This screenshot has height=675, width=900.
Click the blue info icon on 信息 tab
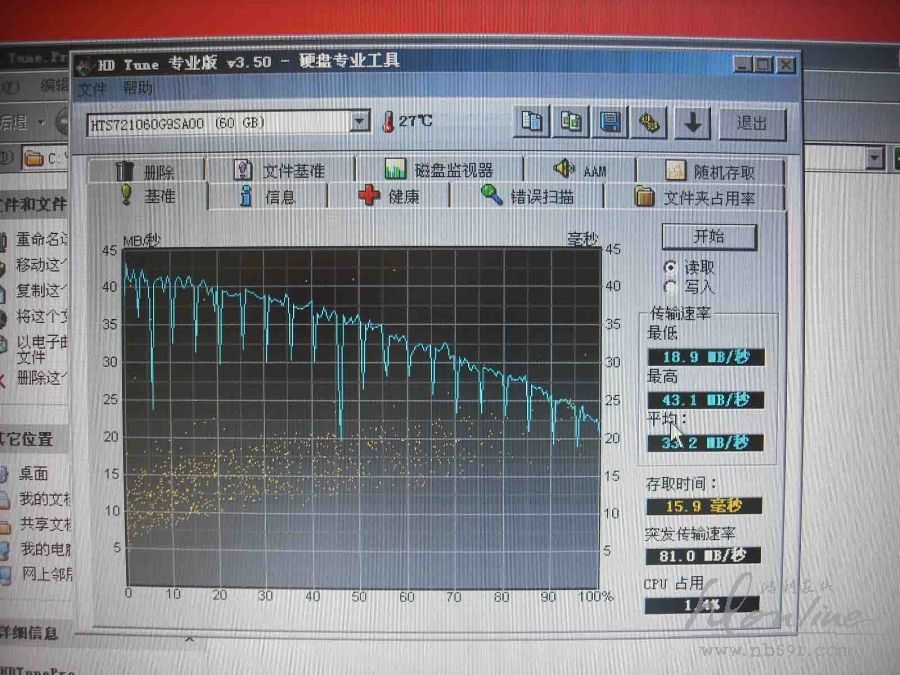coord(246,196)
